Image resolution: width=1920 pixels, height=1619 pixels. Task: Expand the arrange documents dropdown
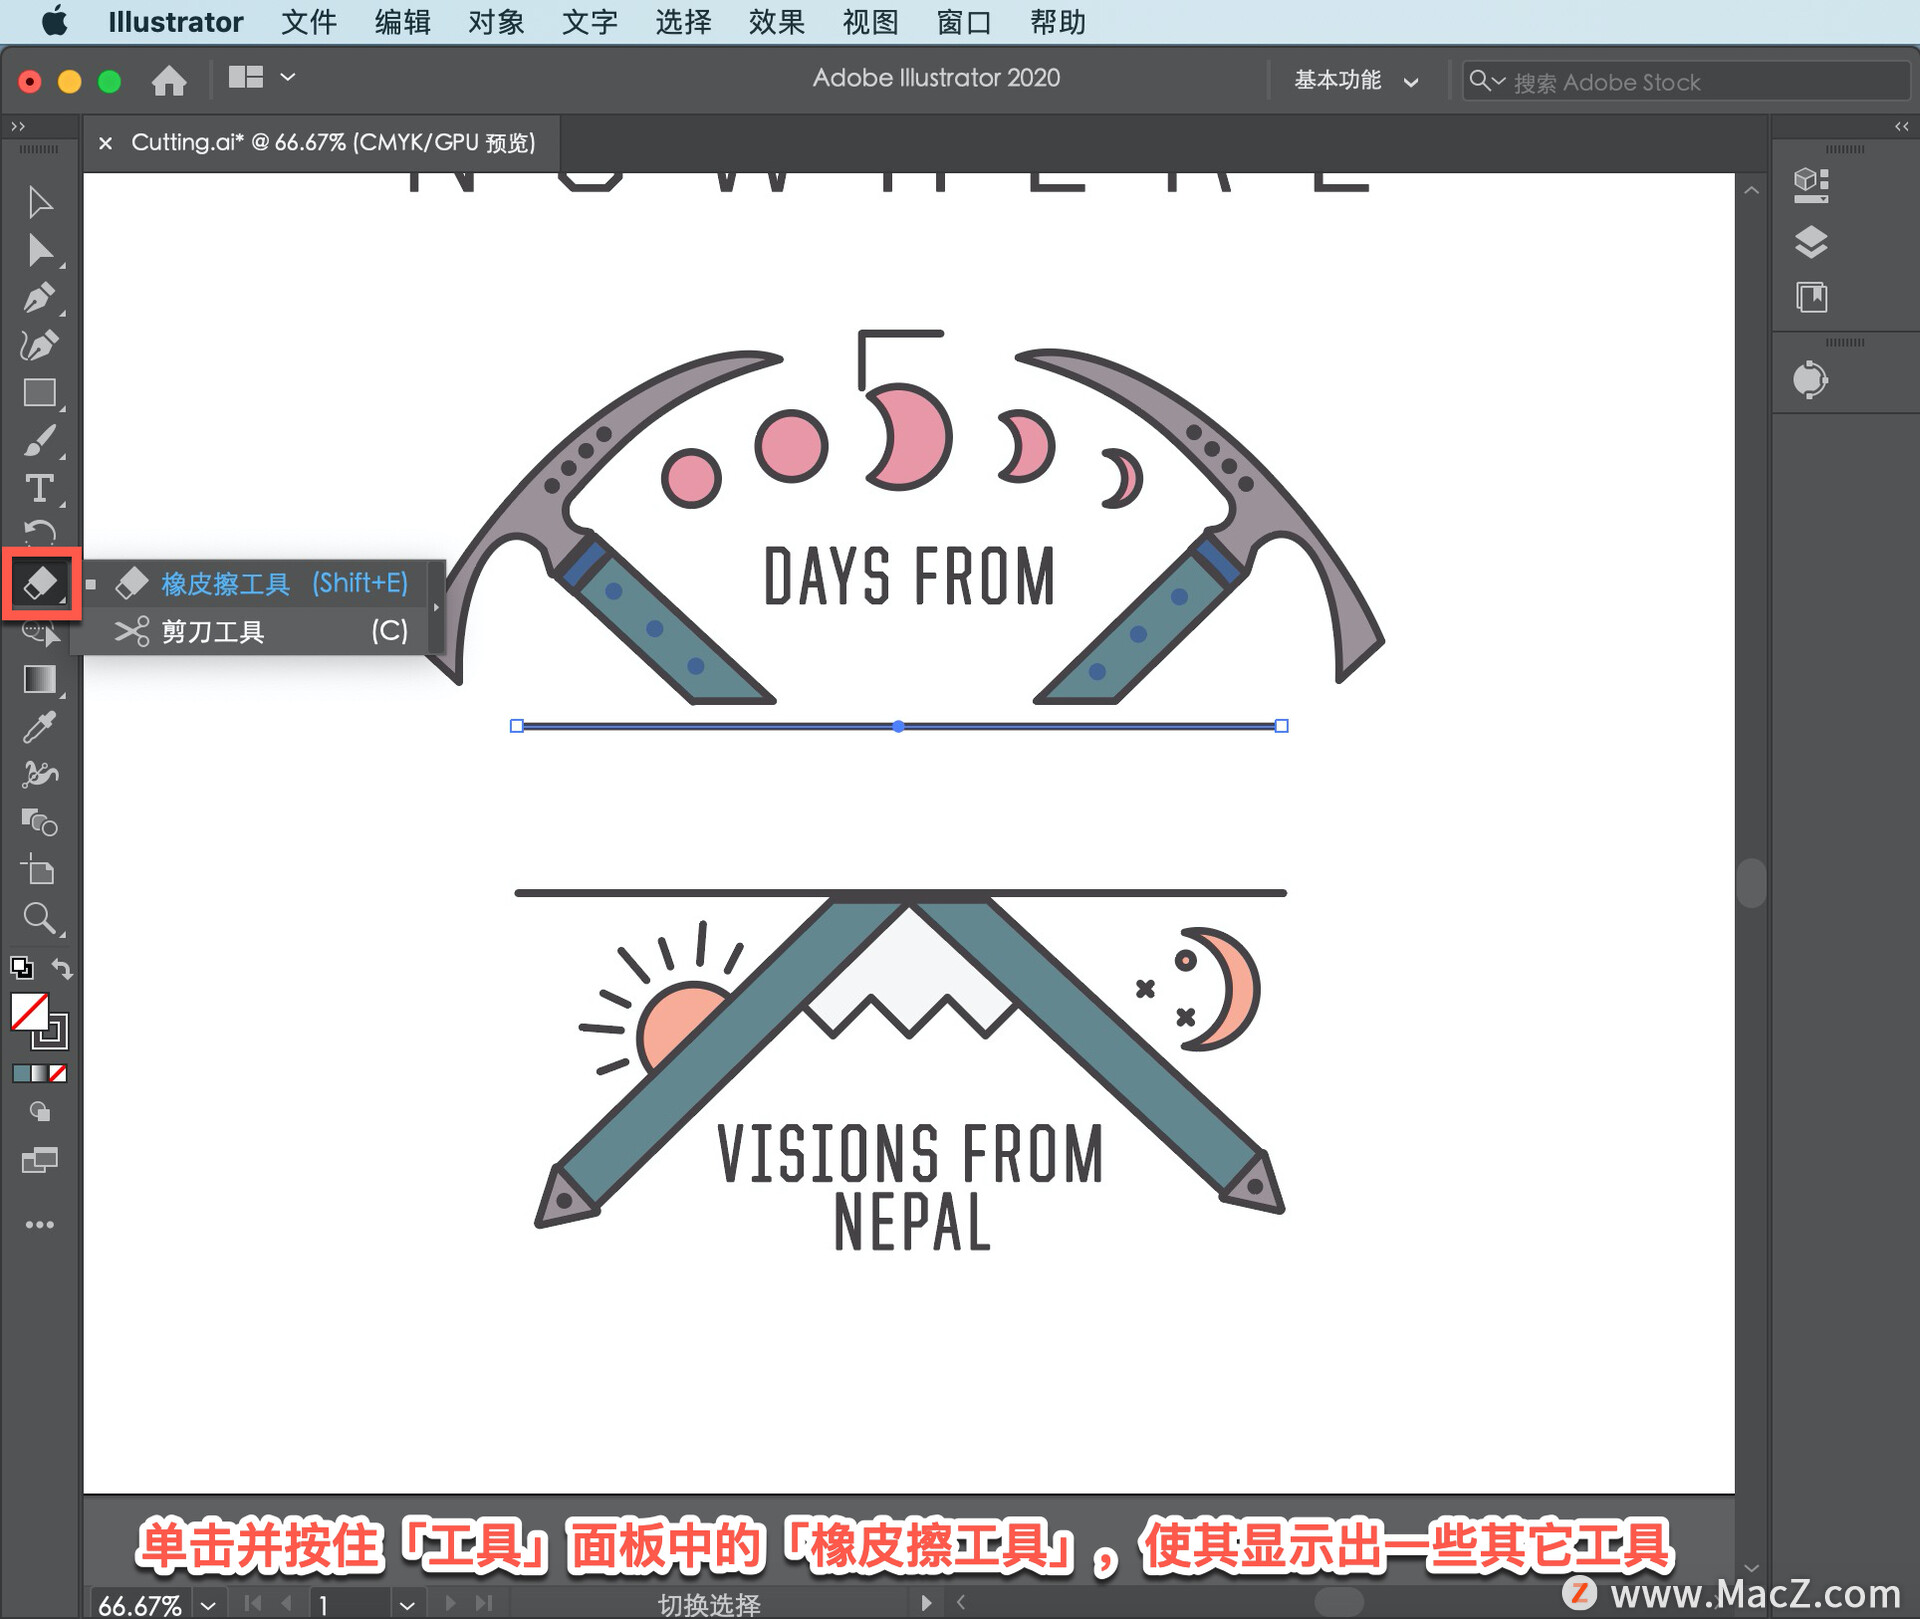point(288,77)
